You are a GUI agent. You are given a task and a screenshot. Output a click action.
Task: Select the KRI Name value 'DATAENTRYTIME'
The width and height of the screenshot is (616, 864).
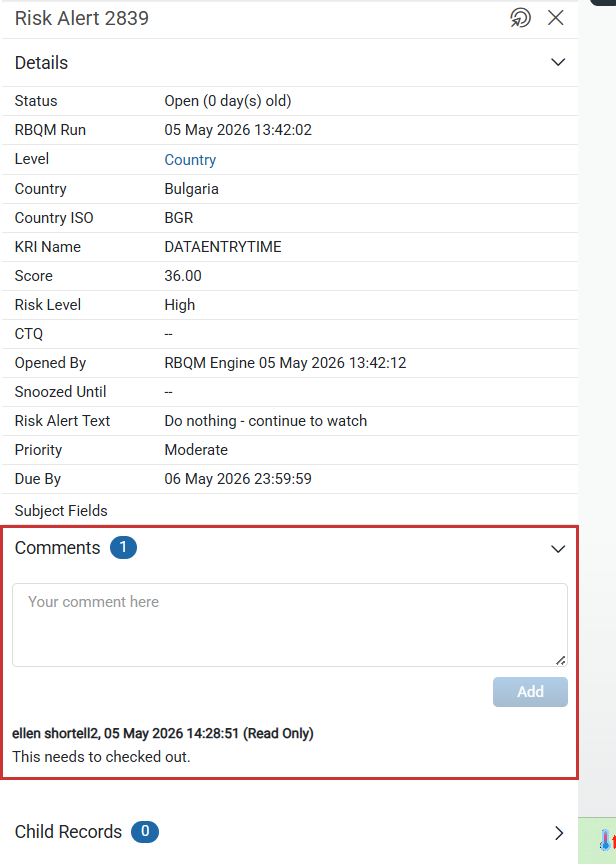[223, 247]
